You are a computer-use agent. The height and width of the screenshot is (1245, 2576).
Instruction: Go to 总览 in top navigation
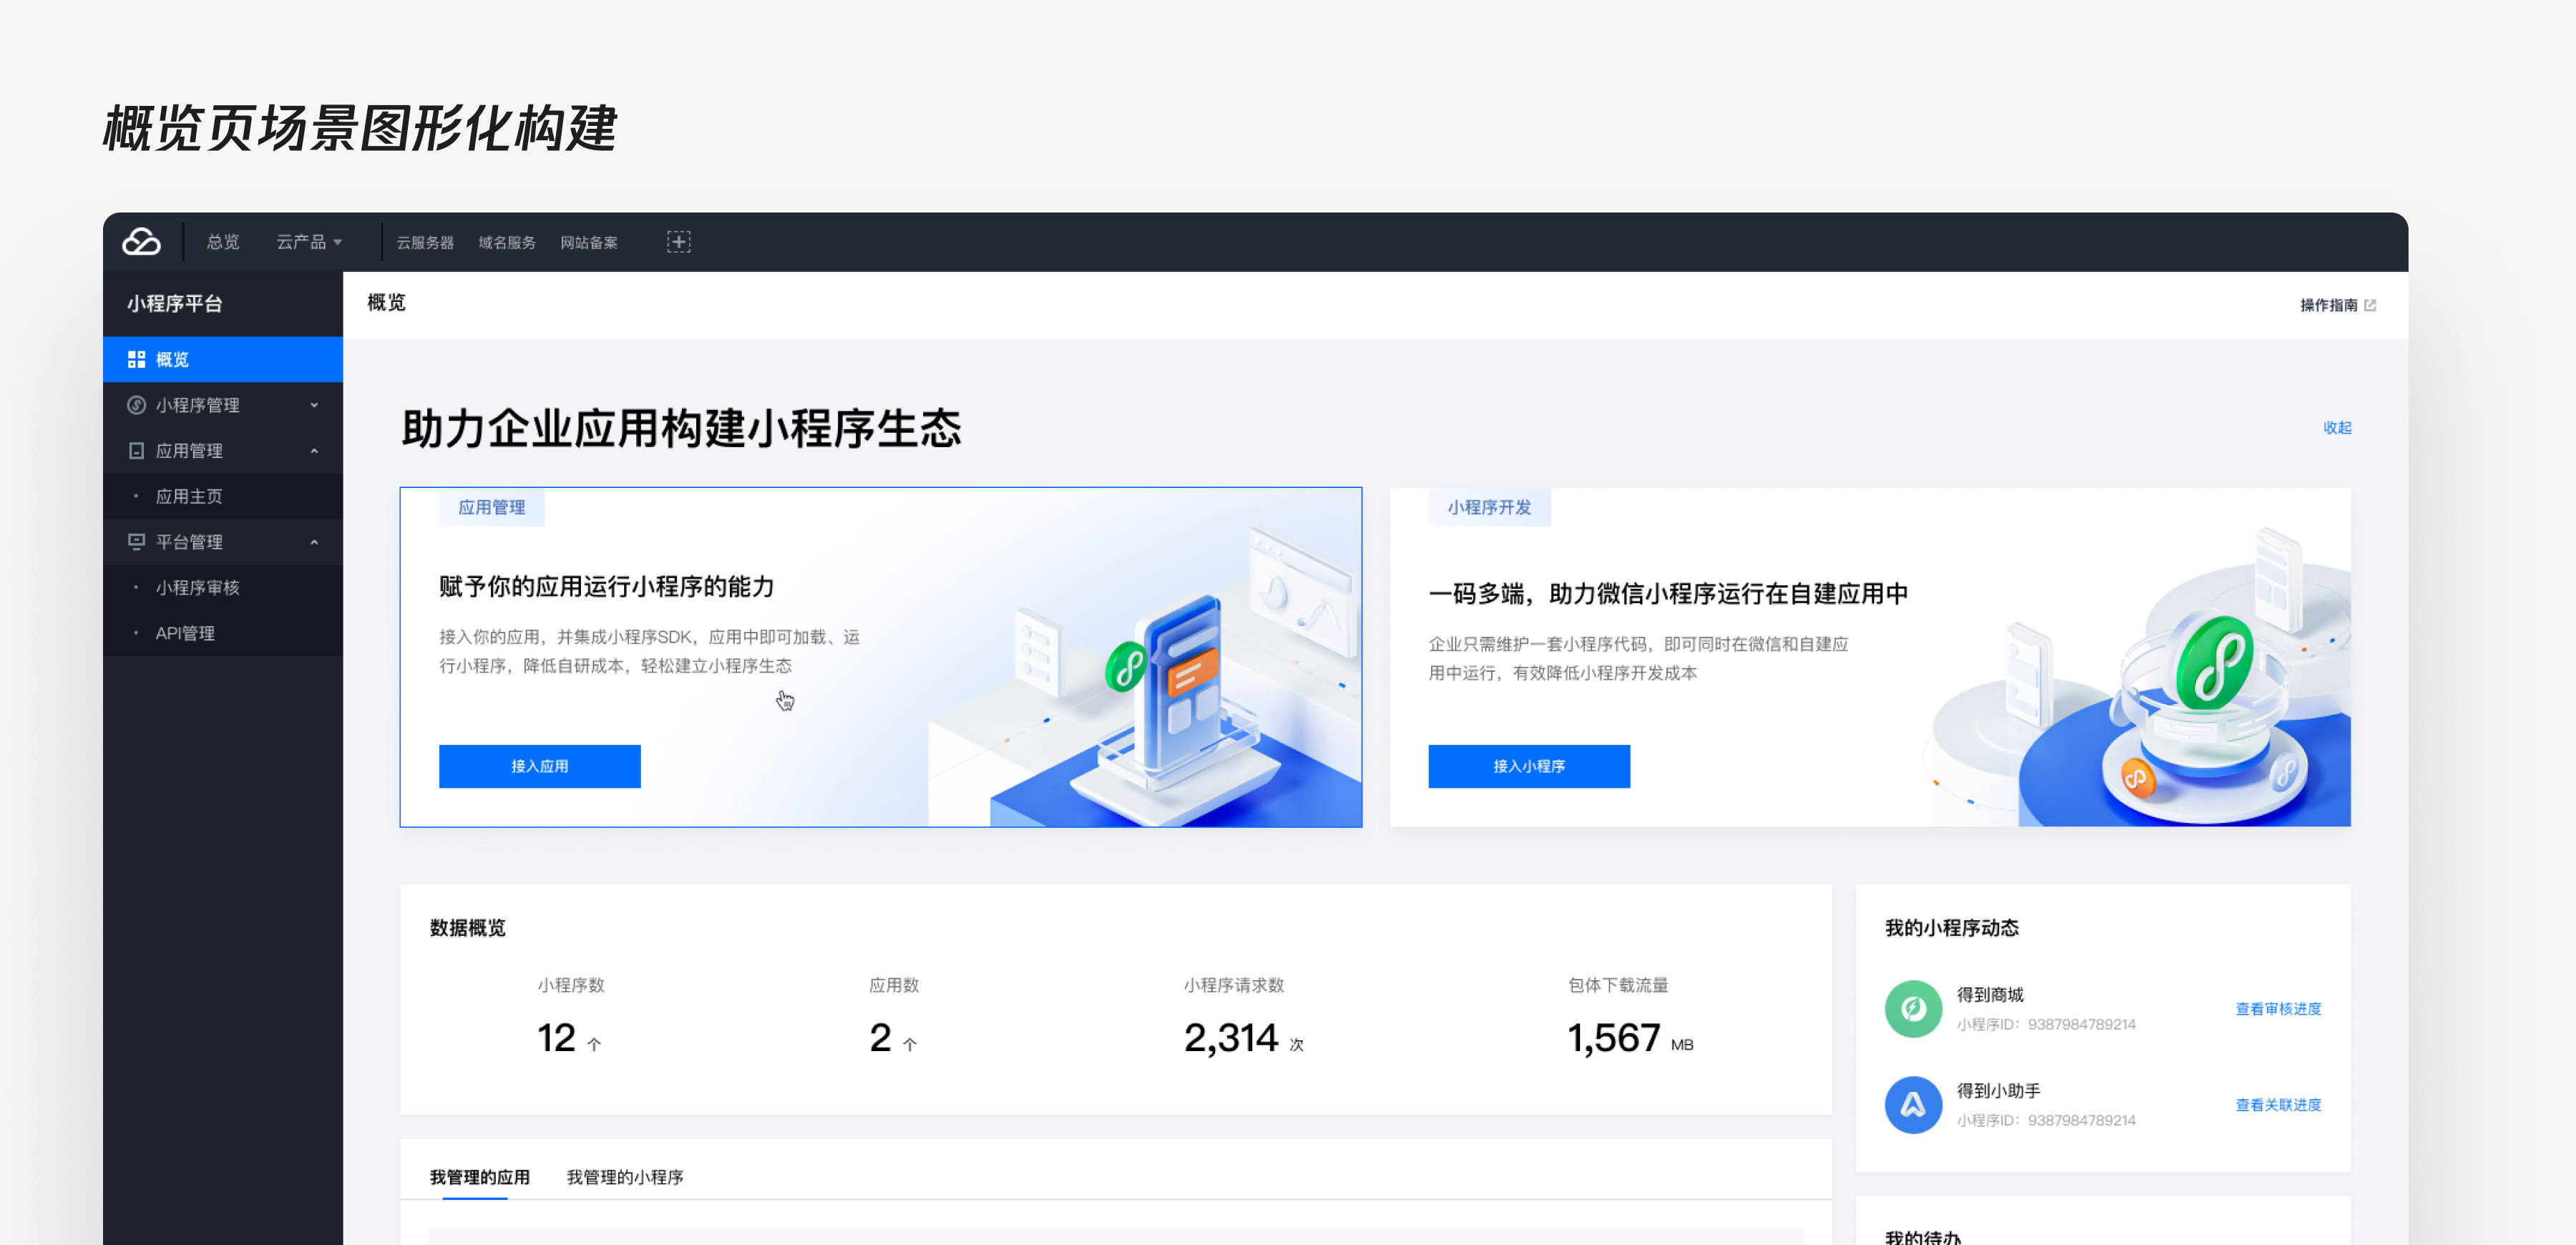pos(223,242)
